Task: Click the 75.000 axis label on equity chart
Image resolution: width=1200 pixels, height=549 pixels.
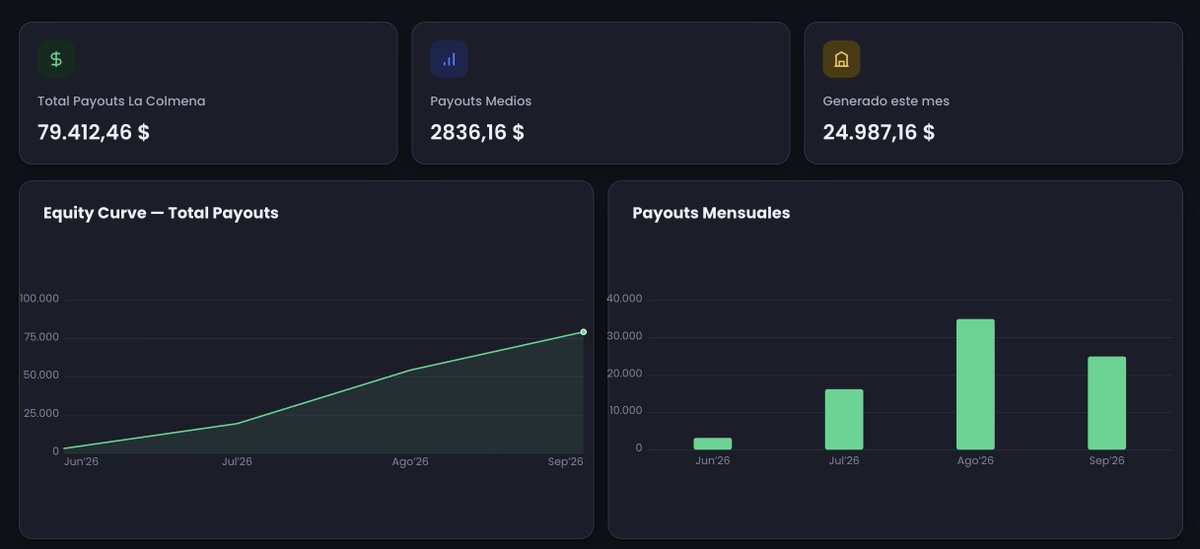Action: coord(42,337)
